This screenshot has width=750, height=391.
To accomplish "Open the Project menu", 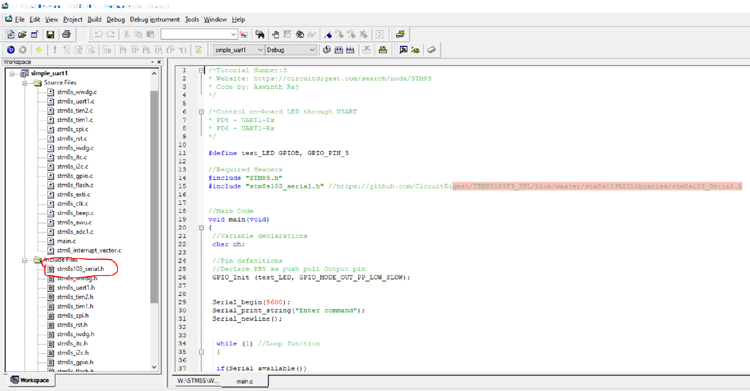I will point(72,20).
